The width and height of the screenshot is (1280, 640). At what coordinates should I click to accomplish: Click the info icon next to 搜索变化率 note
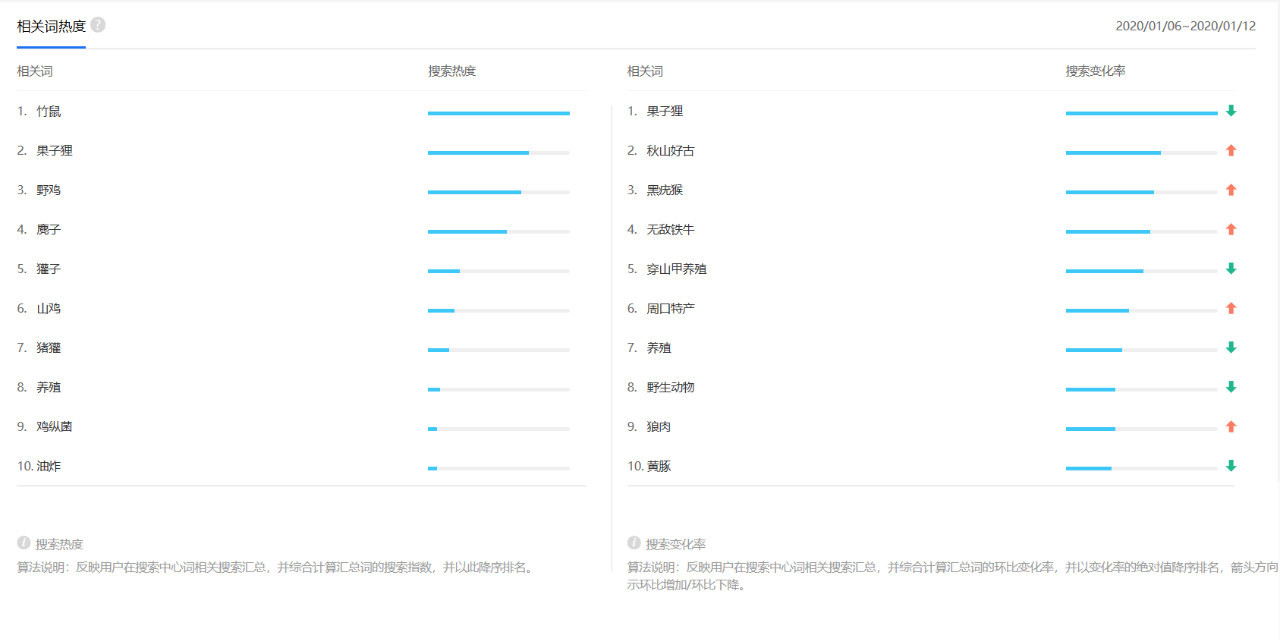tap(634, 543)
